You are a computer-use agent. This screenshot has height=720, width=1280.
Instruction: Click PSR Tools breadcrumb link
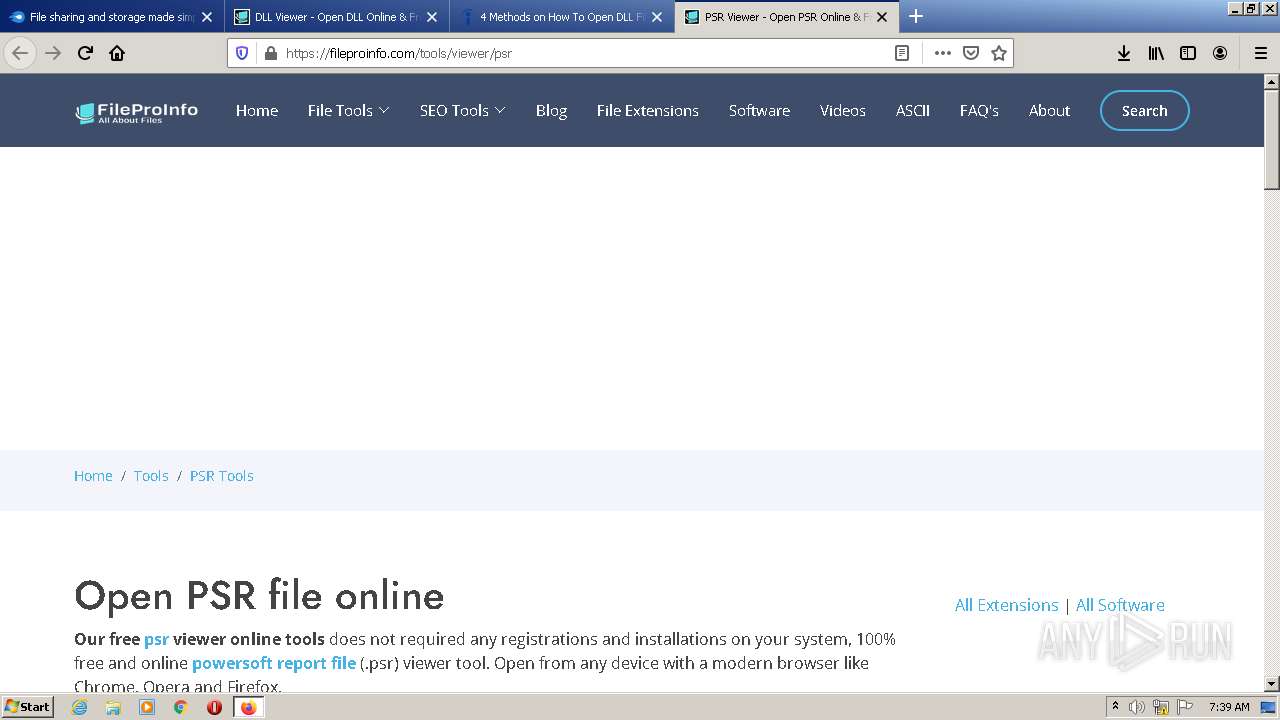pos(221,476)
